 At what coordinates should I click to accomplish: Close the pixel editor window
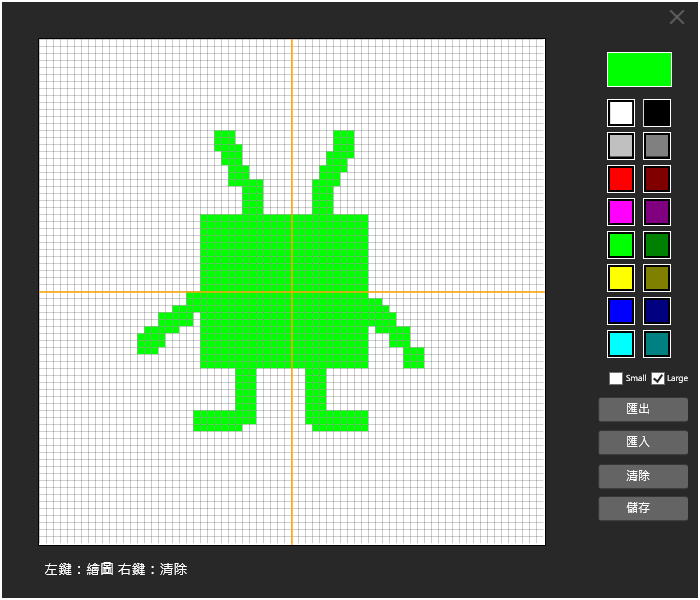pyautogui.click(x=677, y=17)
